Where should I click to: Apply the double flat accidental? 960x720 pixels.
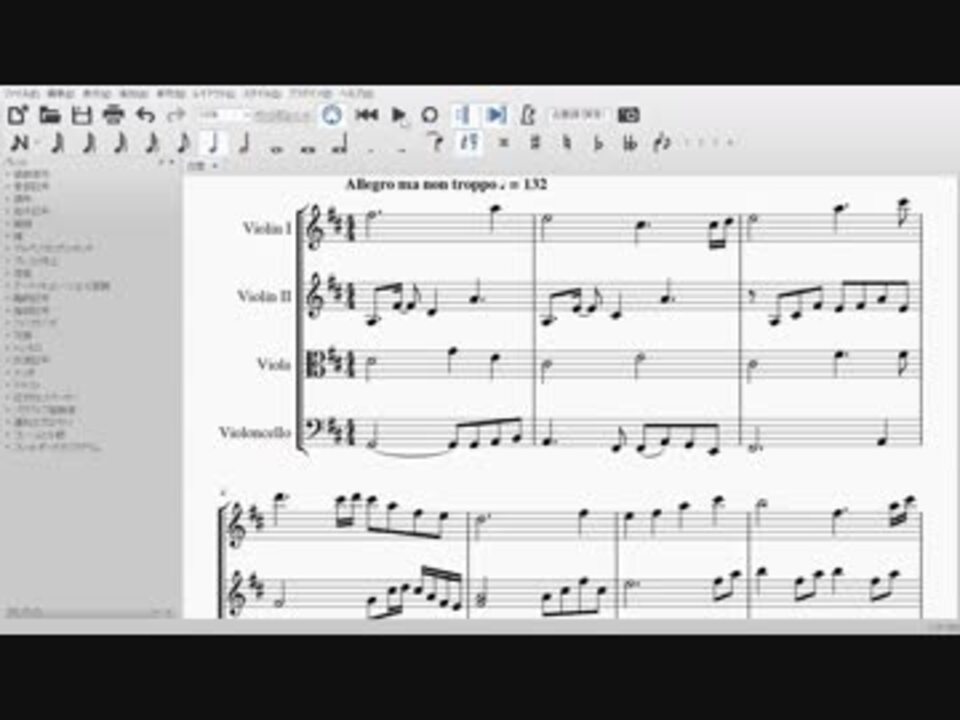[630, 143]
